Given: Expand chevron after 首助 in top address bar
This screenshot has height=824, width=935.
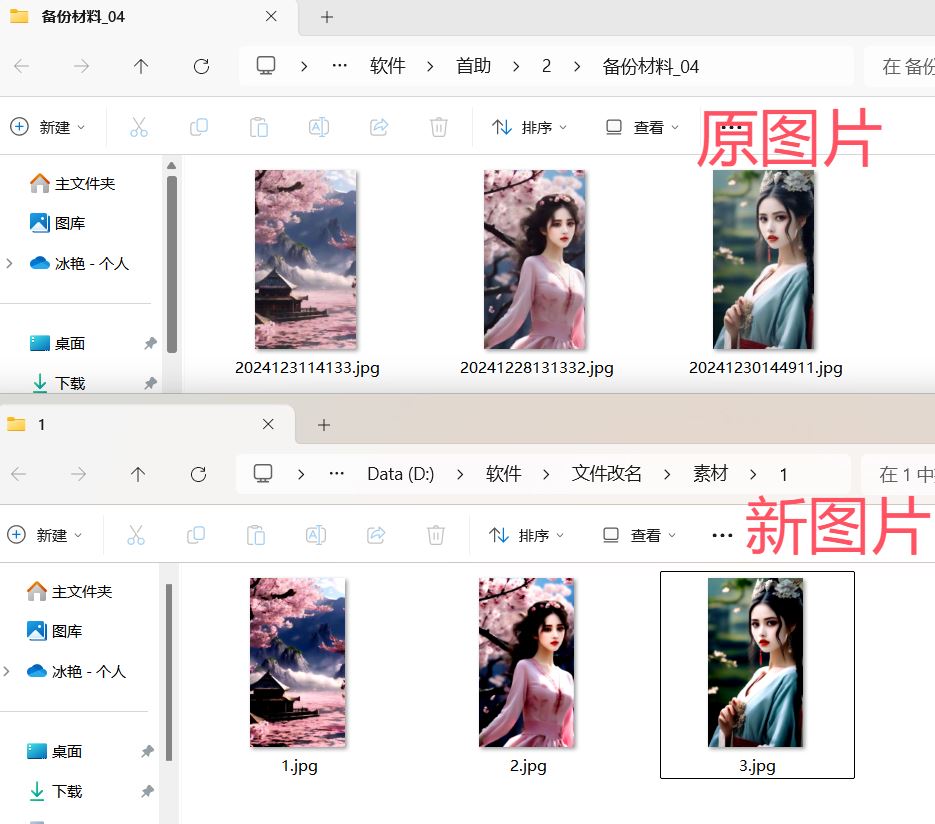Looking at the screenshot, I should tap(516, 66).
